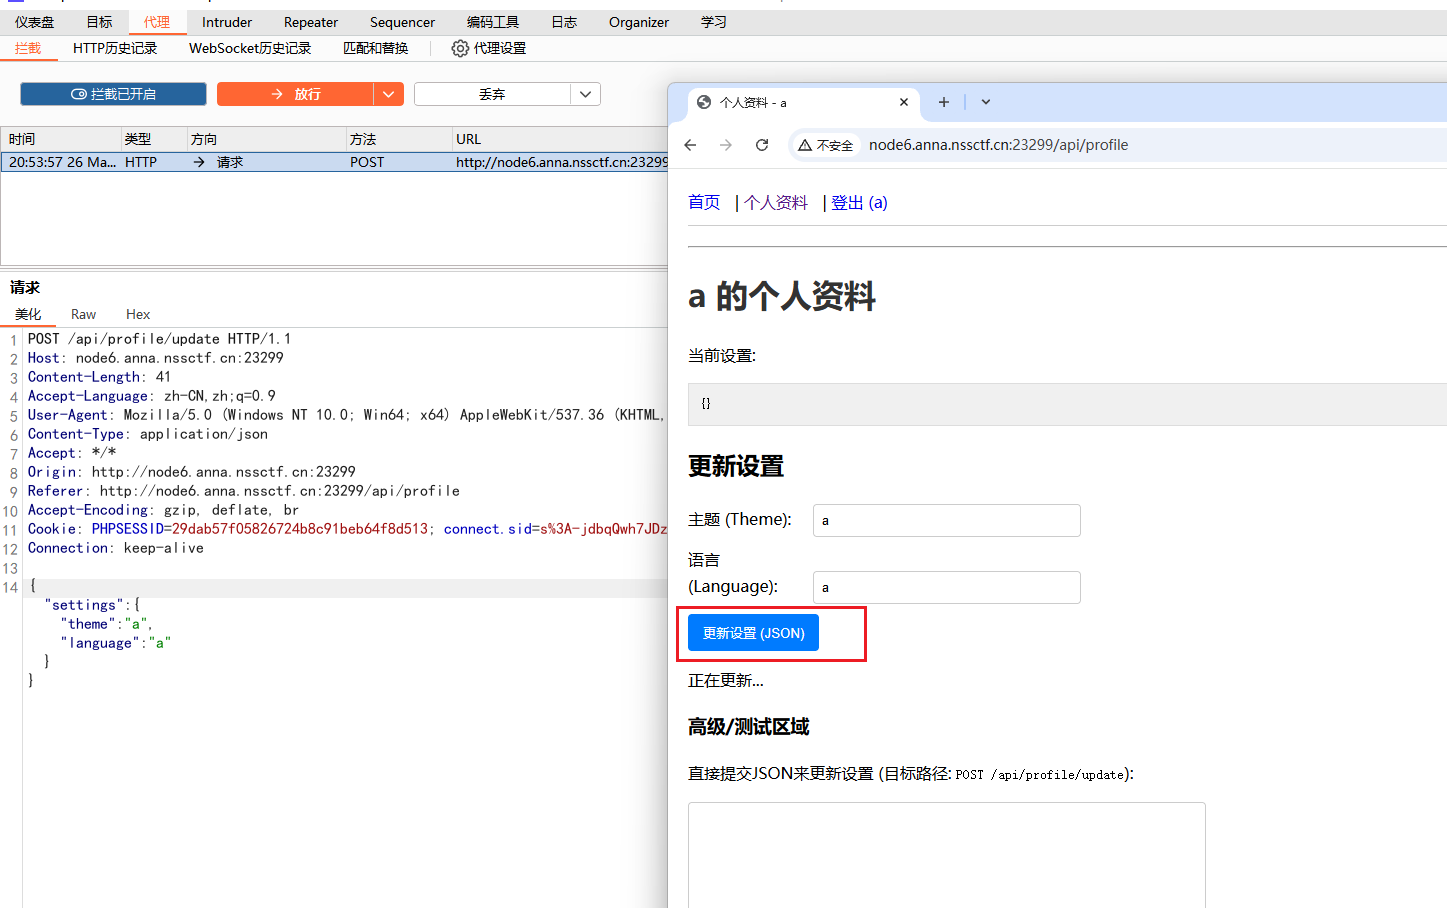Switch to the Repeater tab

coord(311,22)
